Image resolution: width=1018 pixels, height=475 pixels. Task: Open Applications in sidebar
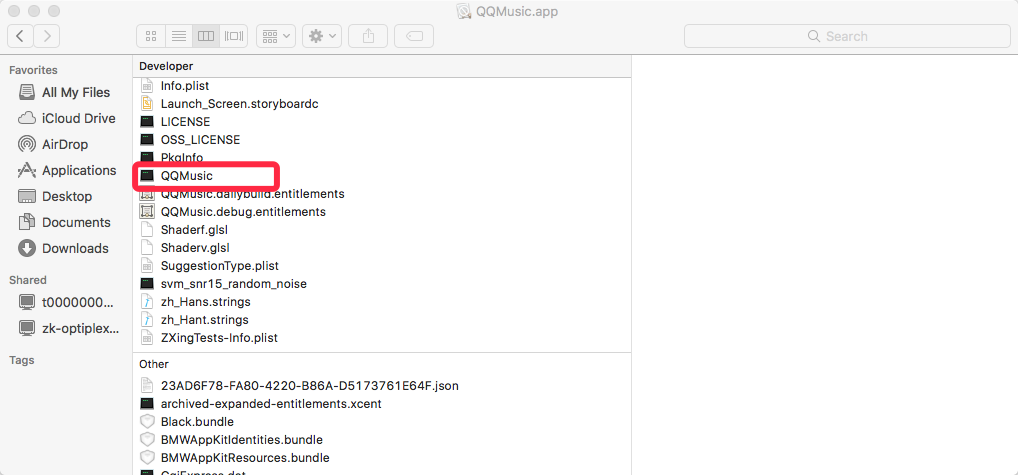pyautogui.click(x=78, y=170)
